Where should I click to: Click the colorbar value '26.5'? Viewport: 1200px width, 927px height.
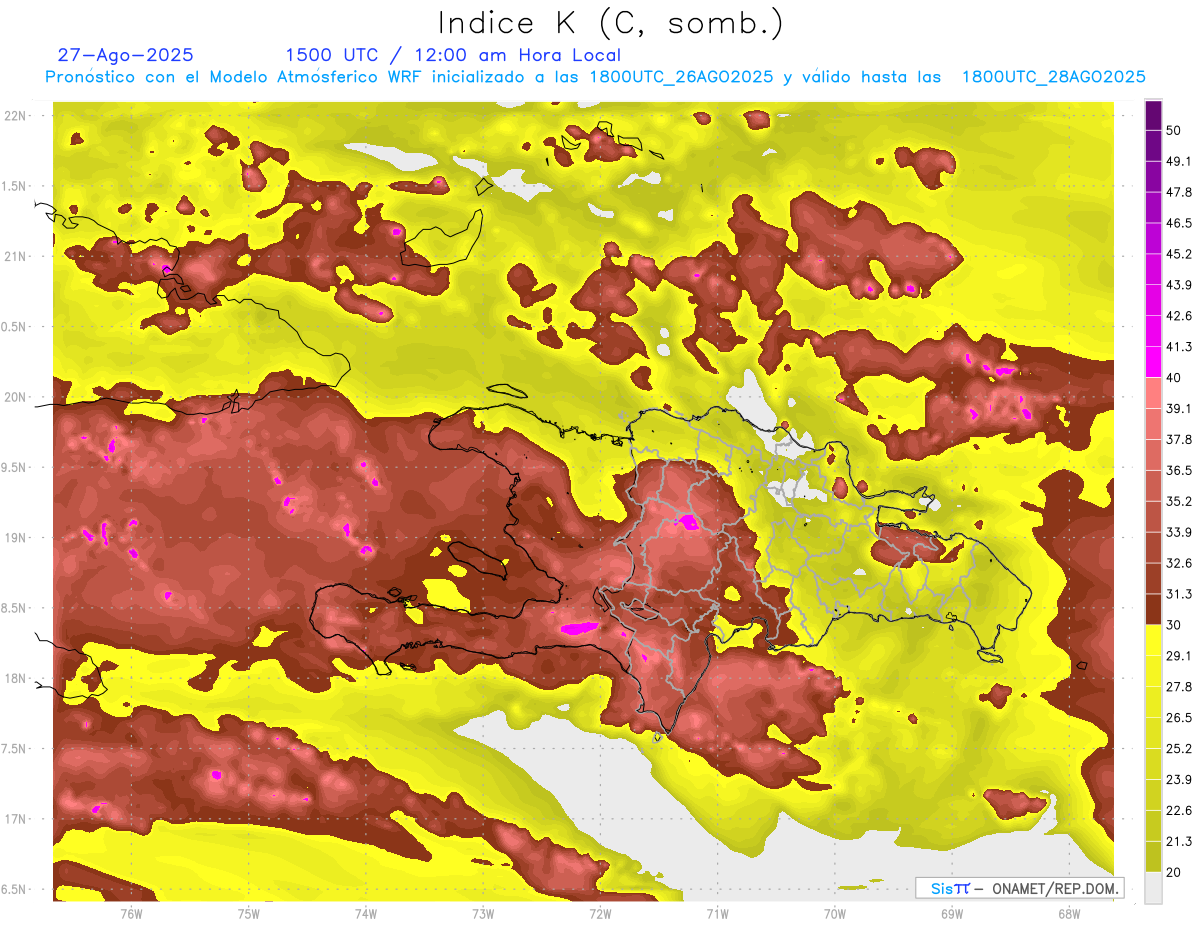pos(1178,717)
